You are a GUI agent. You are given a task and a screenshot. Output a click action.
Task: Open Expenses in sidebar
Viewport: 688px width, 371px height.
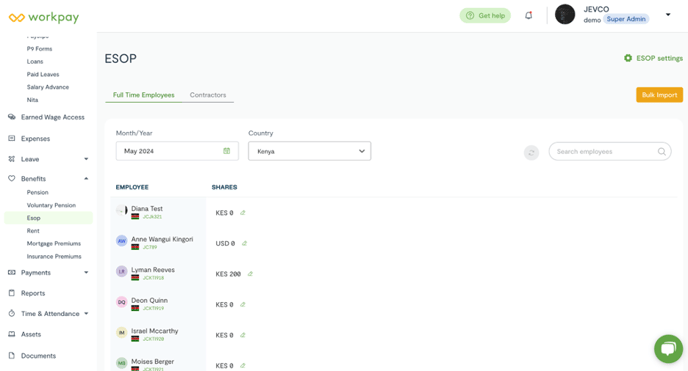pyautogui.click(x=36, y=139)
